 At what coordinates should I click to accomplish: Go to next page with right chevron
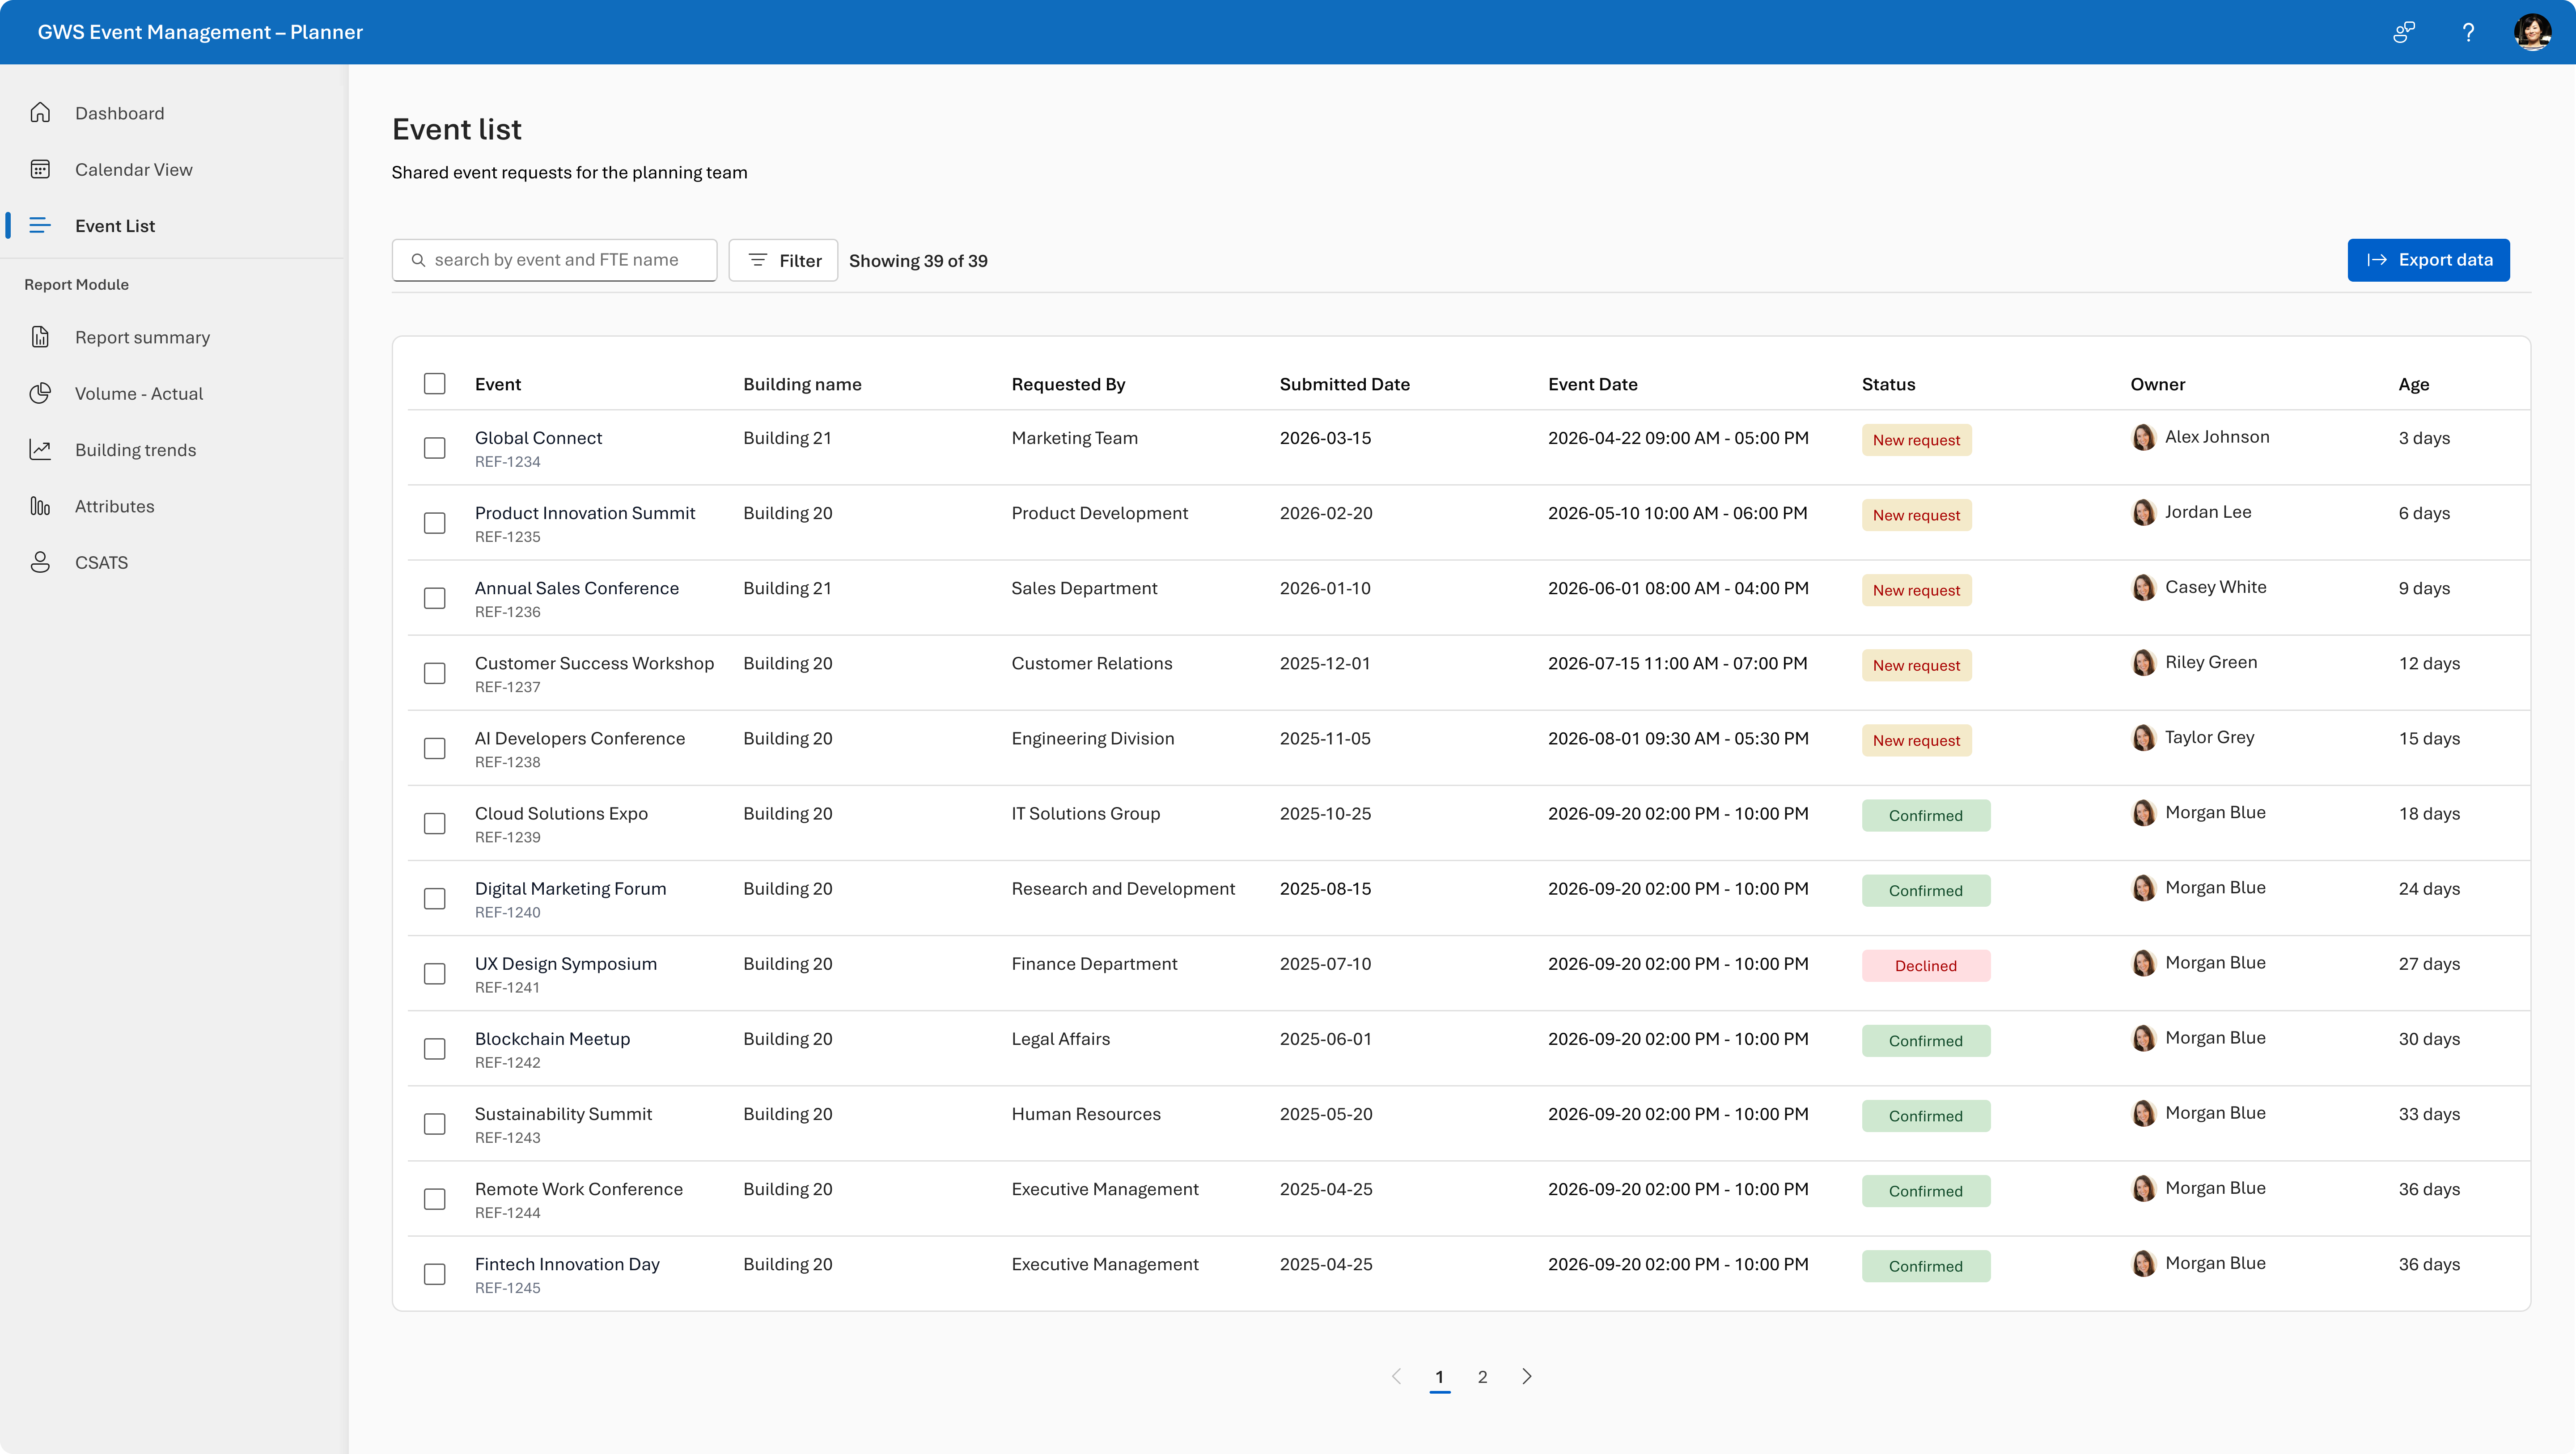click(1527, 1377)
